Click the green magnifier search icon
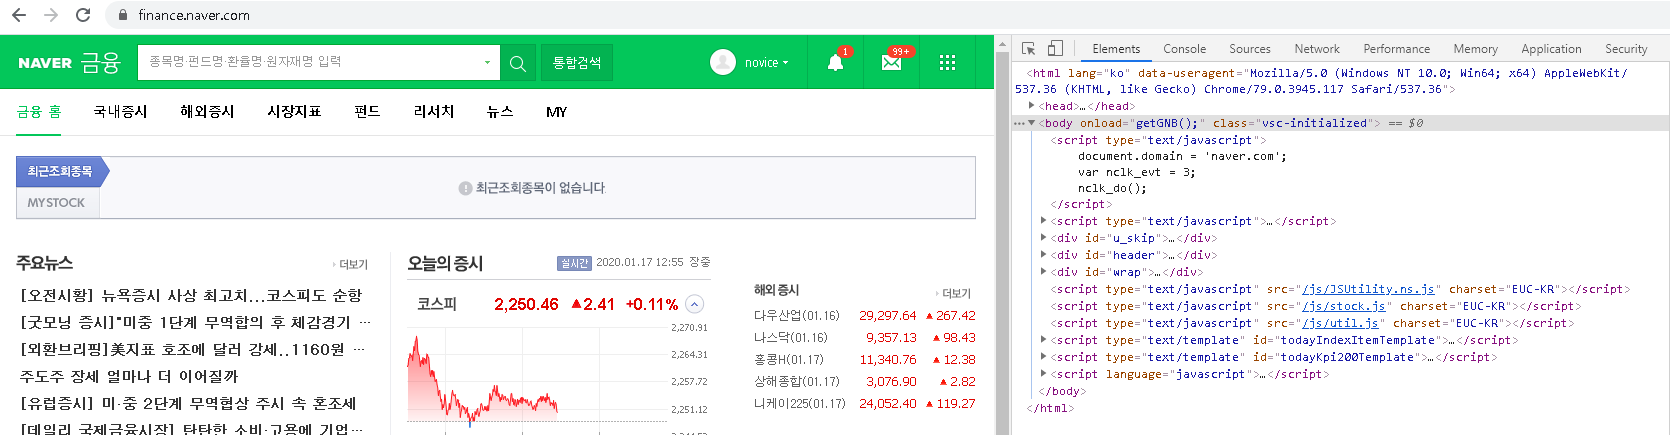This screenshot has width=1670, height=435. pyautogui.click(x=518, y=63)
